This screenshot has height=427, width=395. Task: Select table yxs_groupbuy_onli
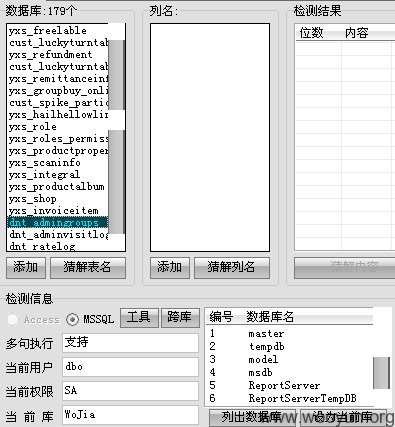tap(58, 91)
